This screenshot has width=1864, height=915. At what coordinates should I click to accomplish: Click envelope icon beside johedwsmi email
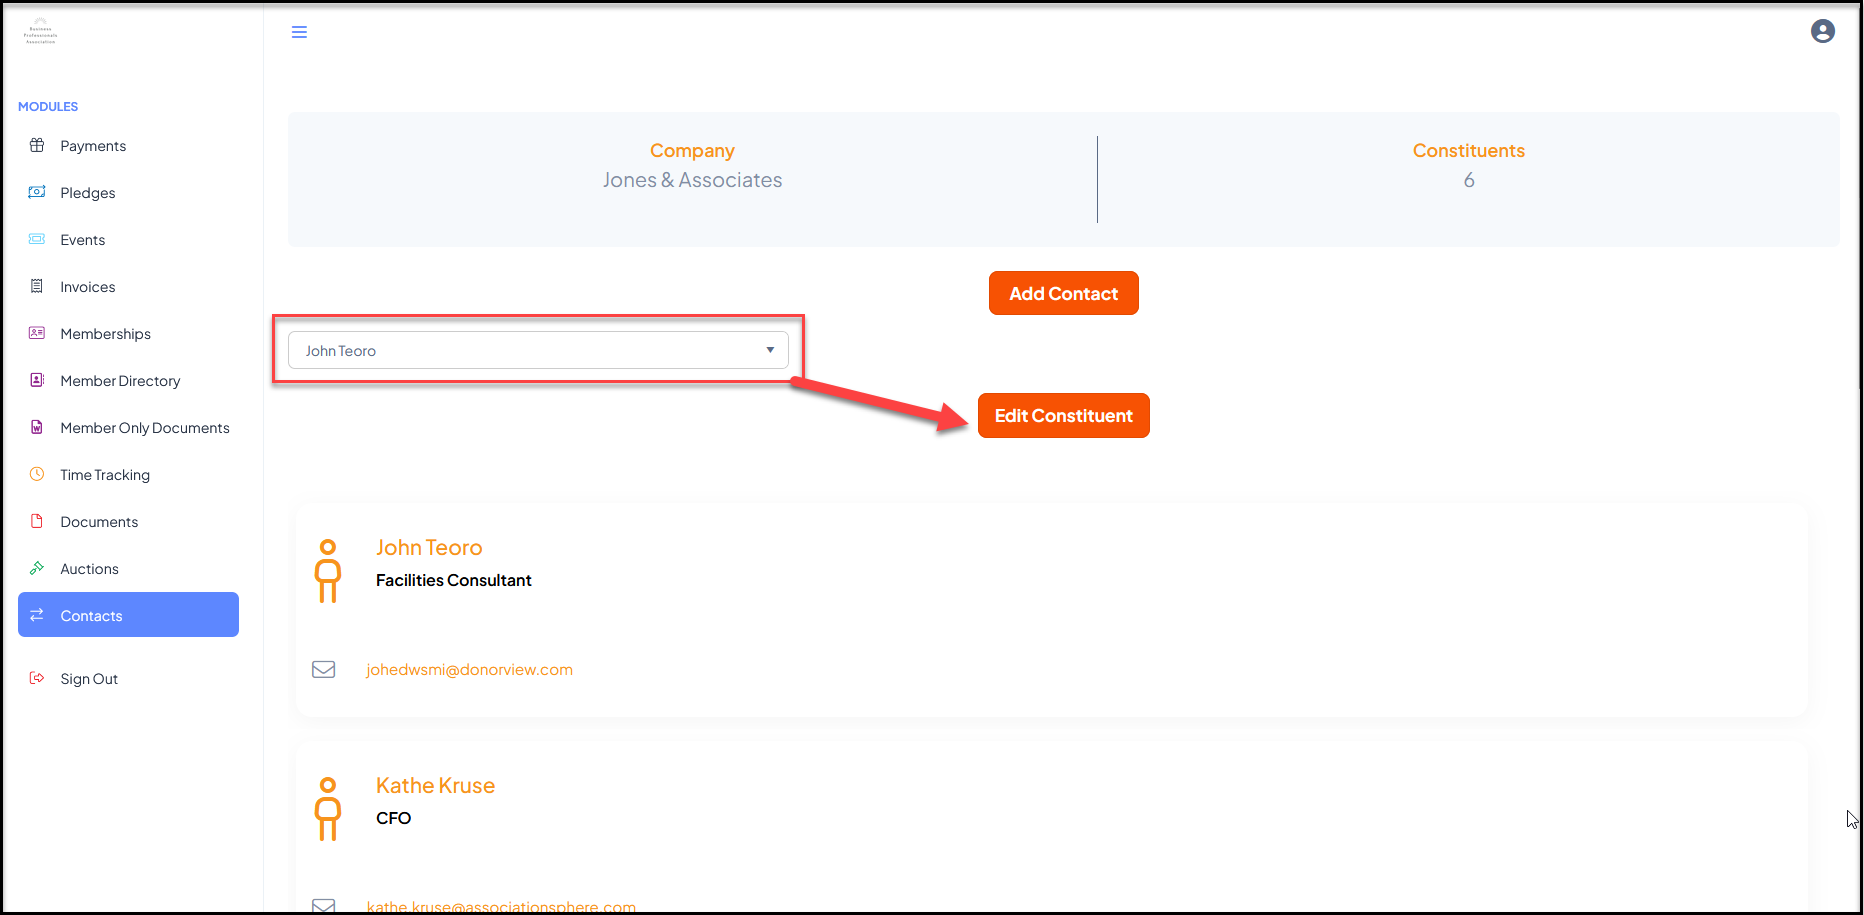coord(324,669)
